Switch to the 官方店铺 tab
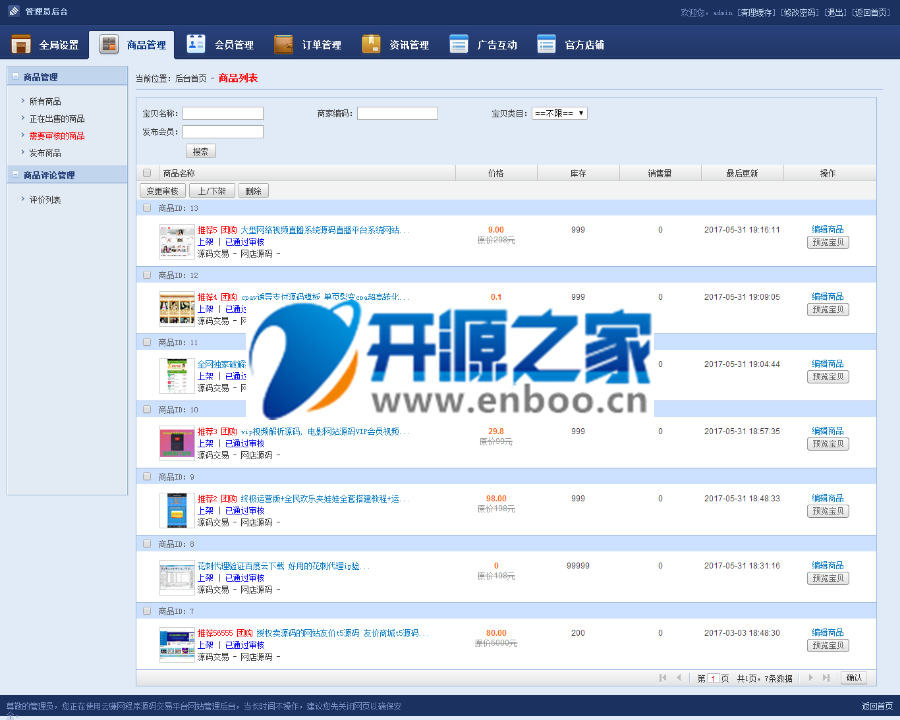Viewport: 900px width, 720px height. (571, 44)
